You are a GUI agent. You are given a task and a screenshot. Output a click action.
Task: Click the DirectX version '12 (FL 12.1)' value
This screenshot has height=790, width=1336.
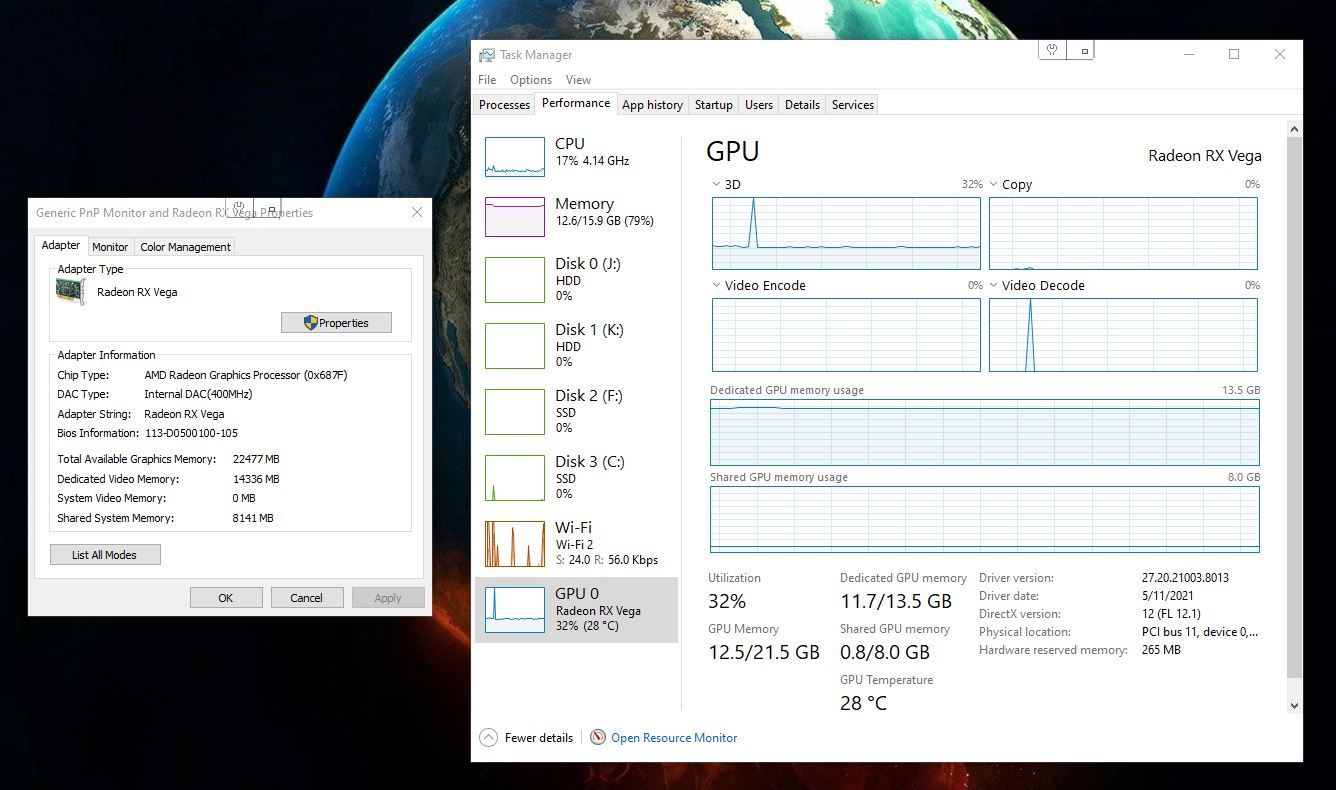tap(1171, 614)
